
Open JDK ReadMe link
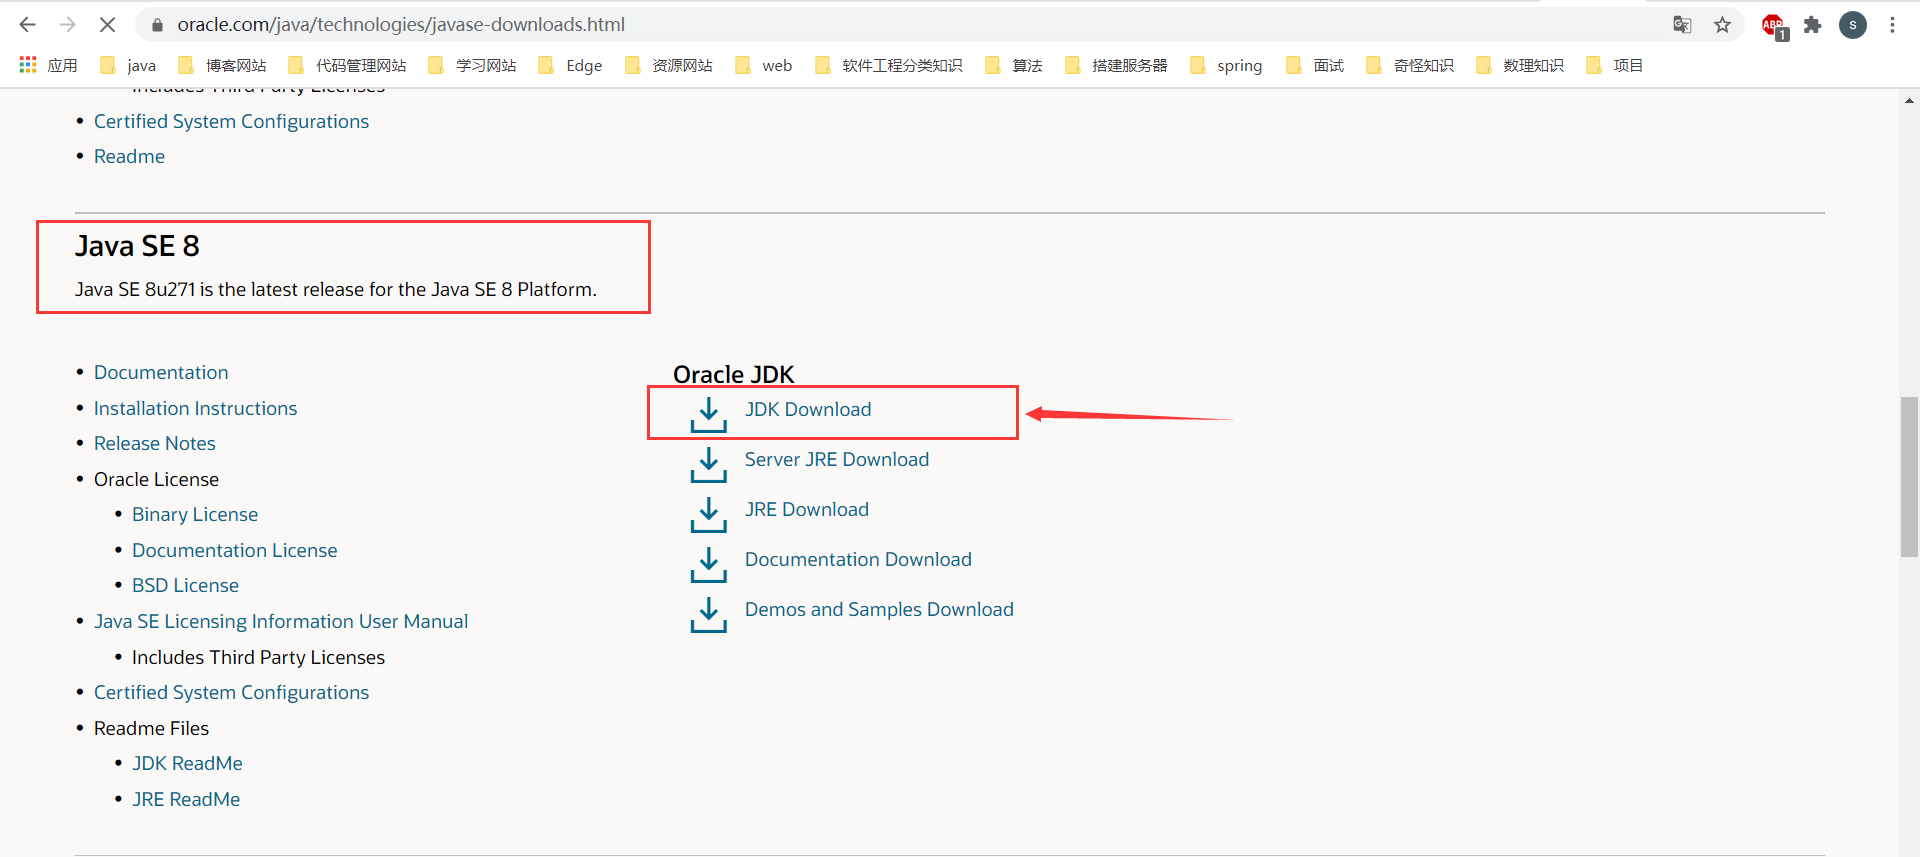tap(187, 763)
